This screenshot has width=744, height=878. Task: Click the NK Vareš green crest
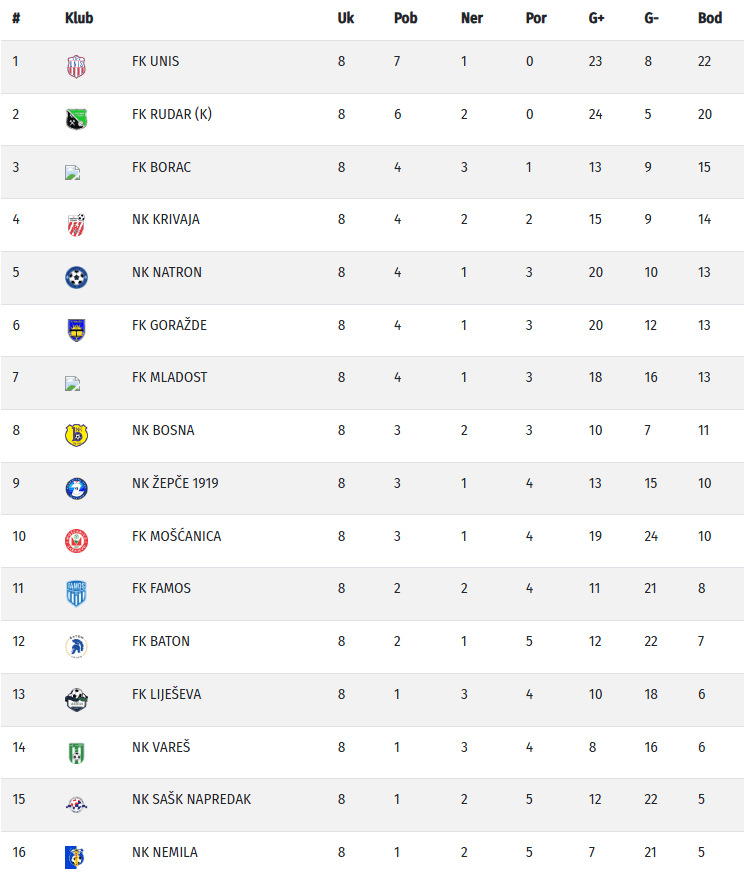click(x=77, y=752)
